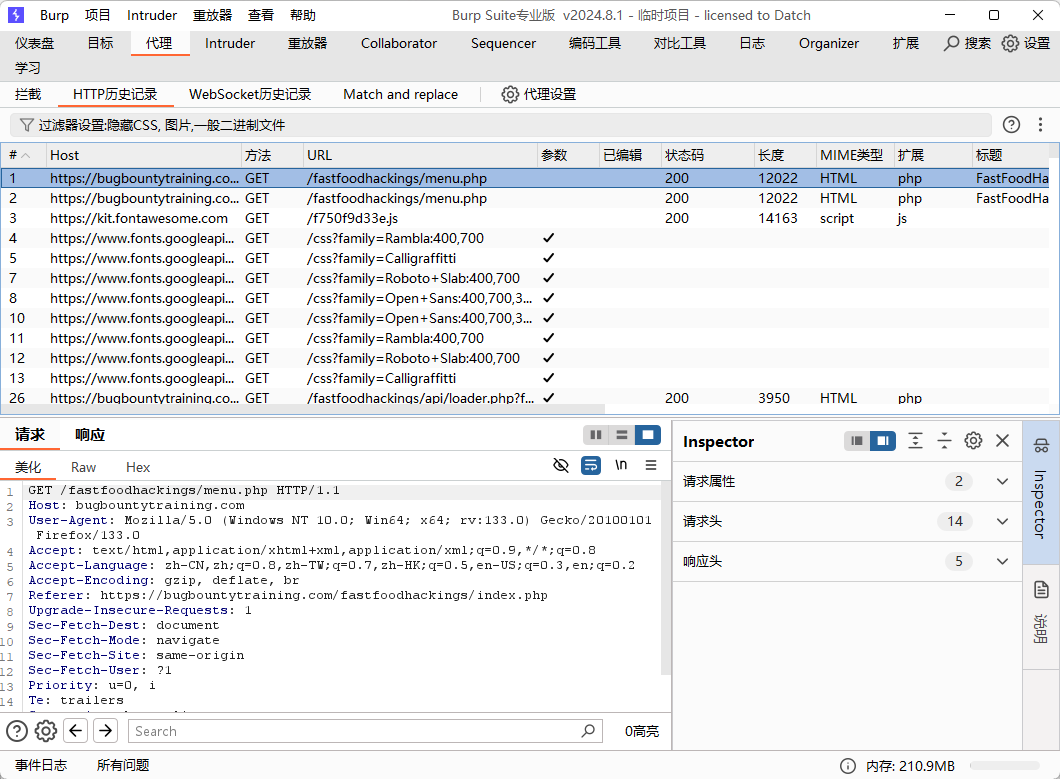Open 所有问题 in status bar

coord(122,765)
